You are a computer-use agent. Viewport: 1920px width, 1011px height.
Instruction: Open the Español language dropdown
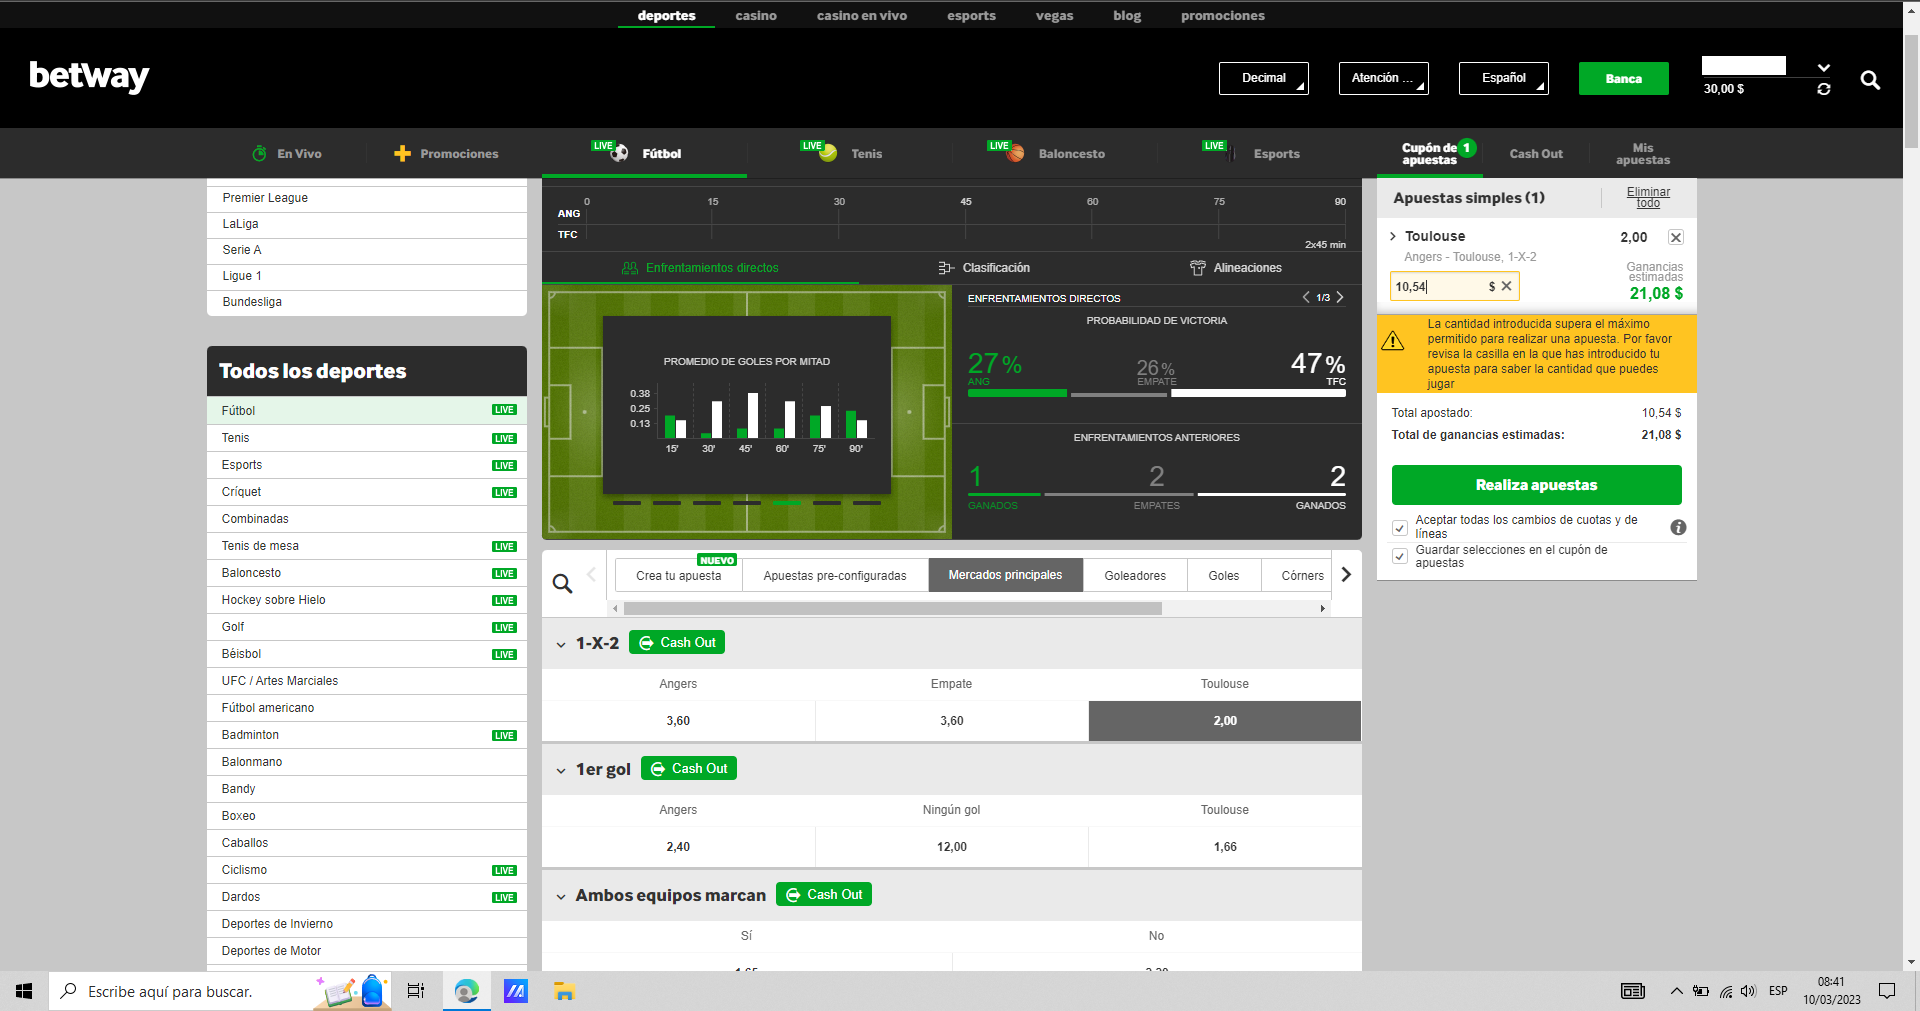pos(1503,78)
